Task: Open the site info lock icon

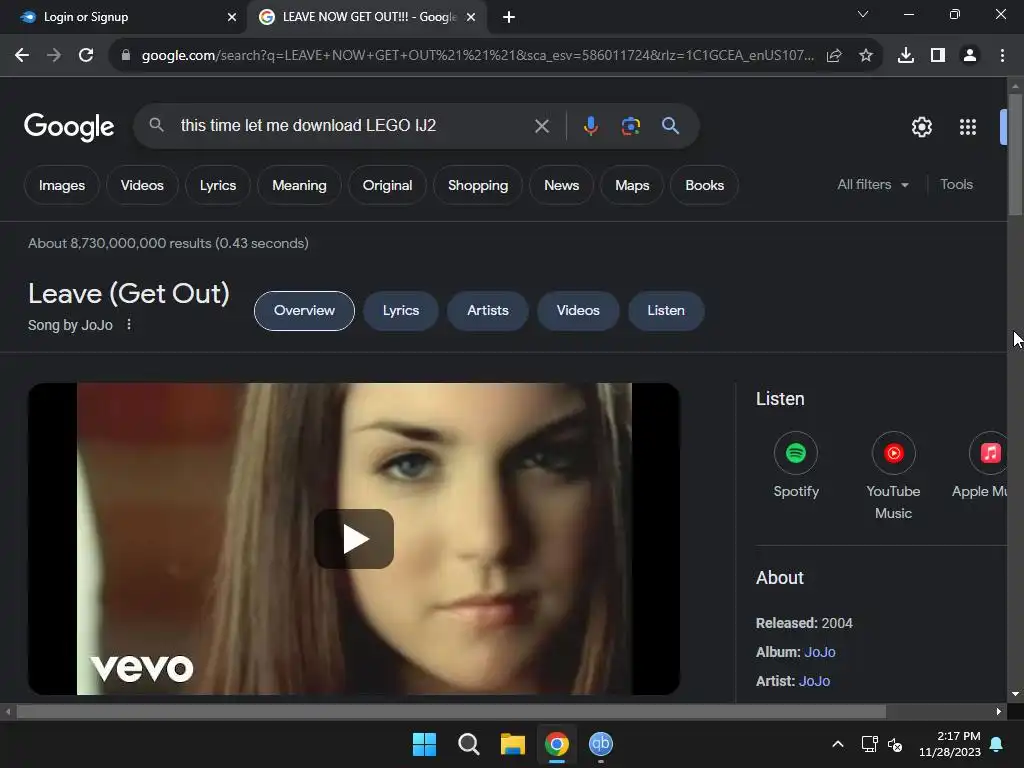Action: click(125, 56)
